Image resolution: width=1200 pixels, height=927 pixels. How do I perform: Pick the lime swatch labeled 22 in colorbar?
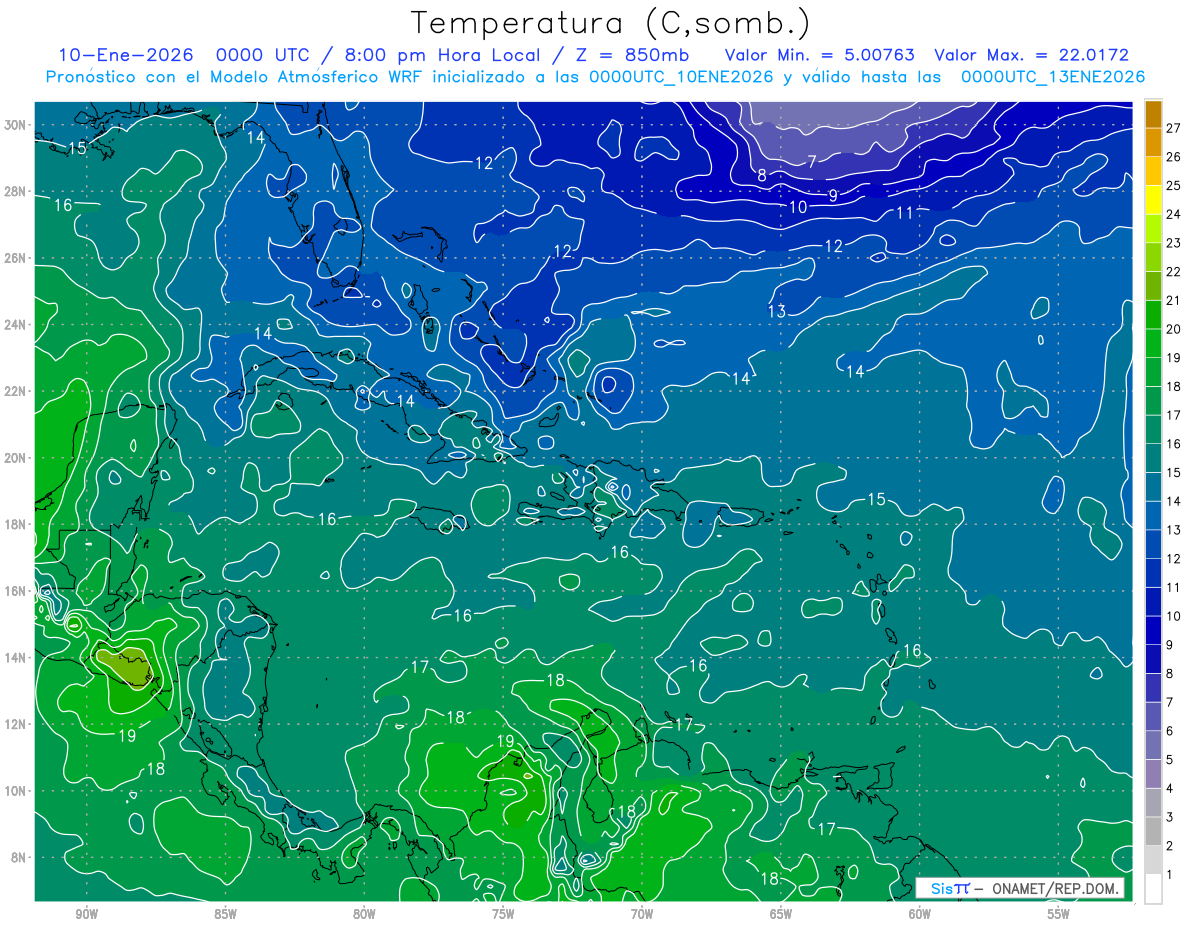click(1154, 257)
